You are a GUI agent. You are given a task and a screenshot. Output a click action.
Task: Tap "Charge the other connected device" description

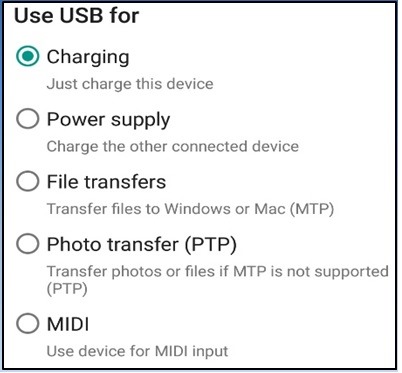coord(173,147)
